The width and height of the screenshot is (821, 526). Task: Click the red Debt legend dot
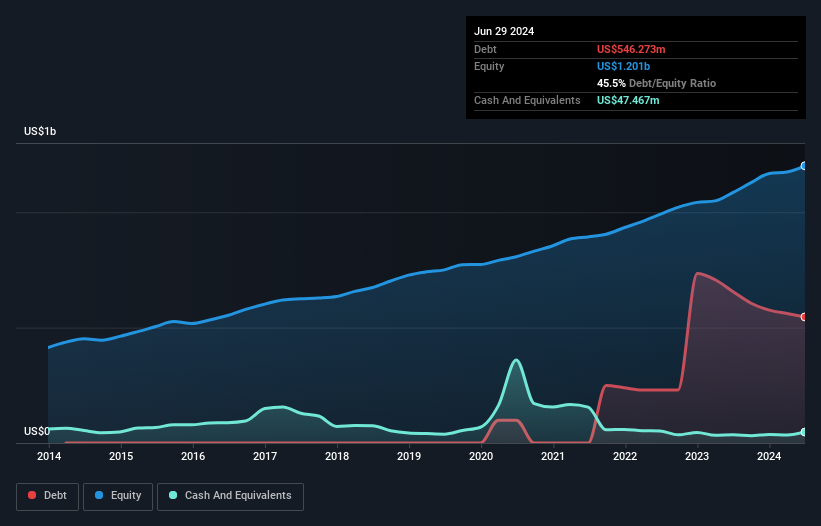tap(32, 495)
